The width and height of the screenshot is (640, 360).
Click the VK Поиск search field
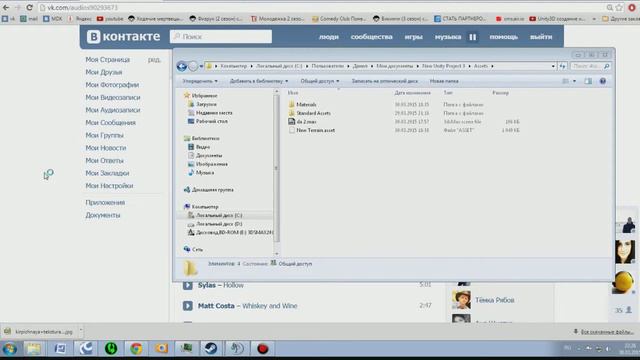221,37
